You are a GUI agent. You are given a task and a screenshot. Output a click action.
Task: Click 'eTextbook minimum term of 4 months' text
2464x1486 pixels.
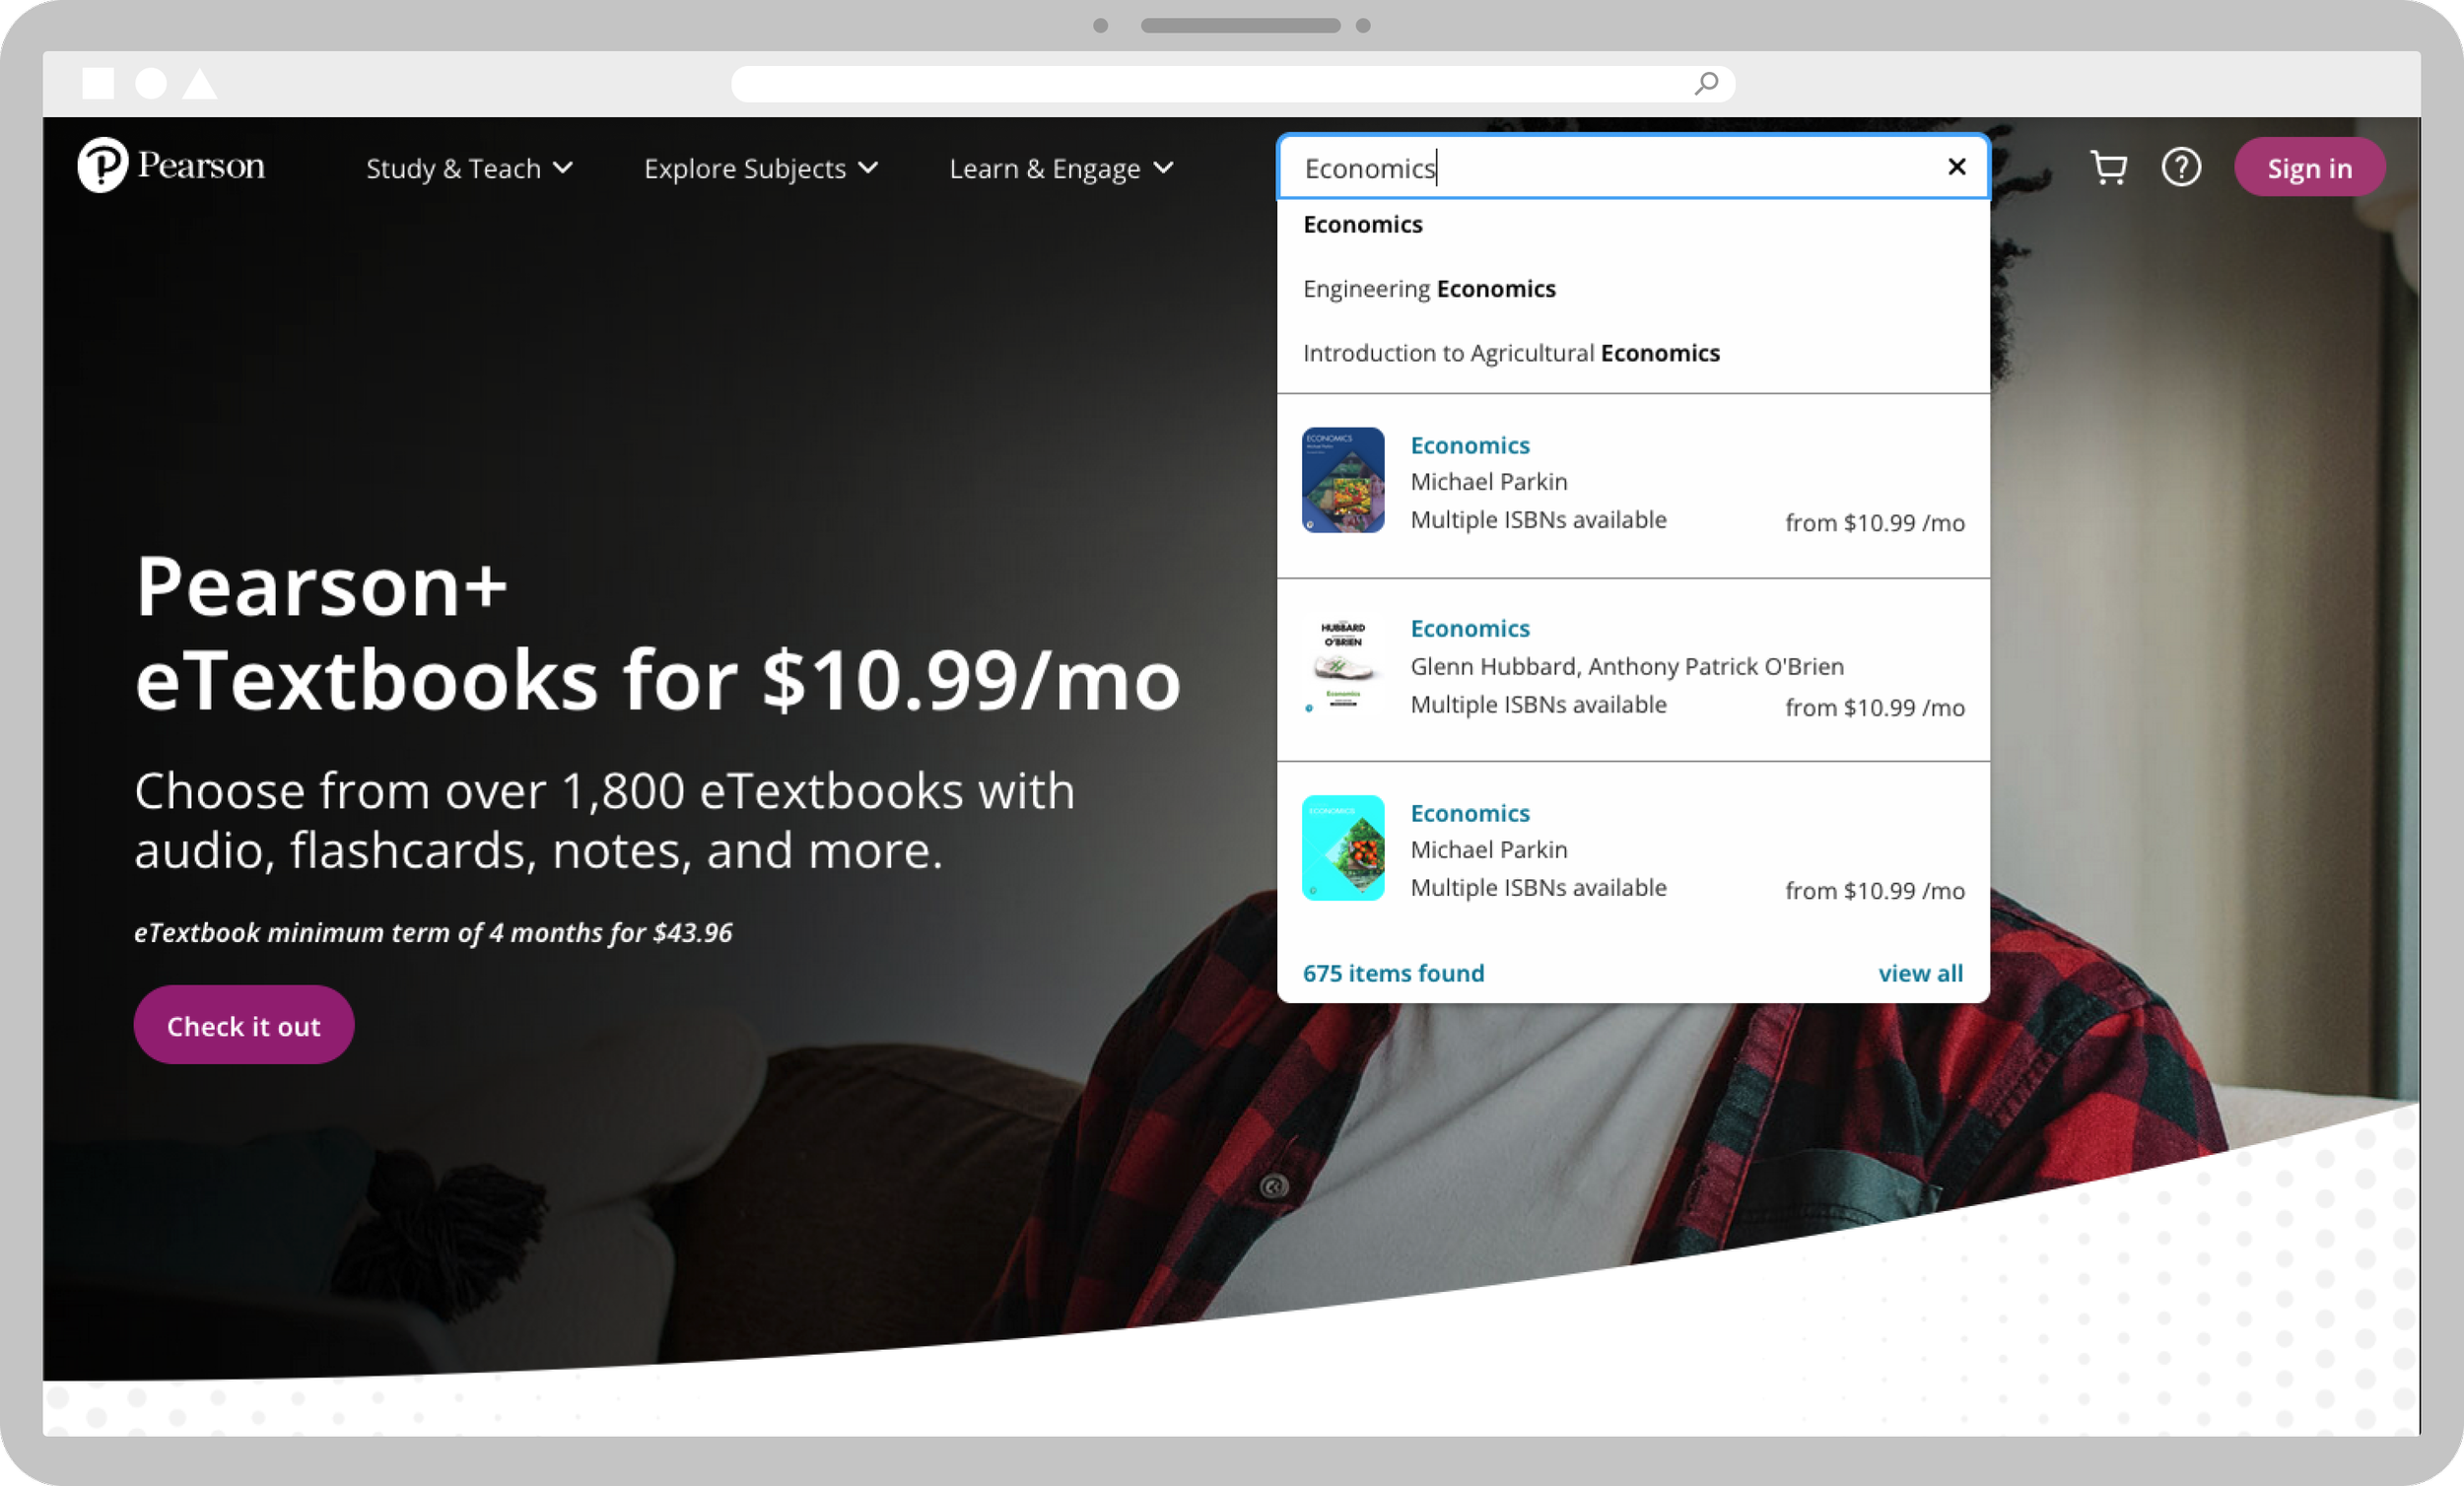[x=368, y=932]
